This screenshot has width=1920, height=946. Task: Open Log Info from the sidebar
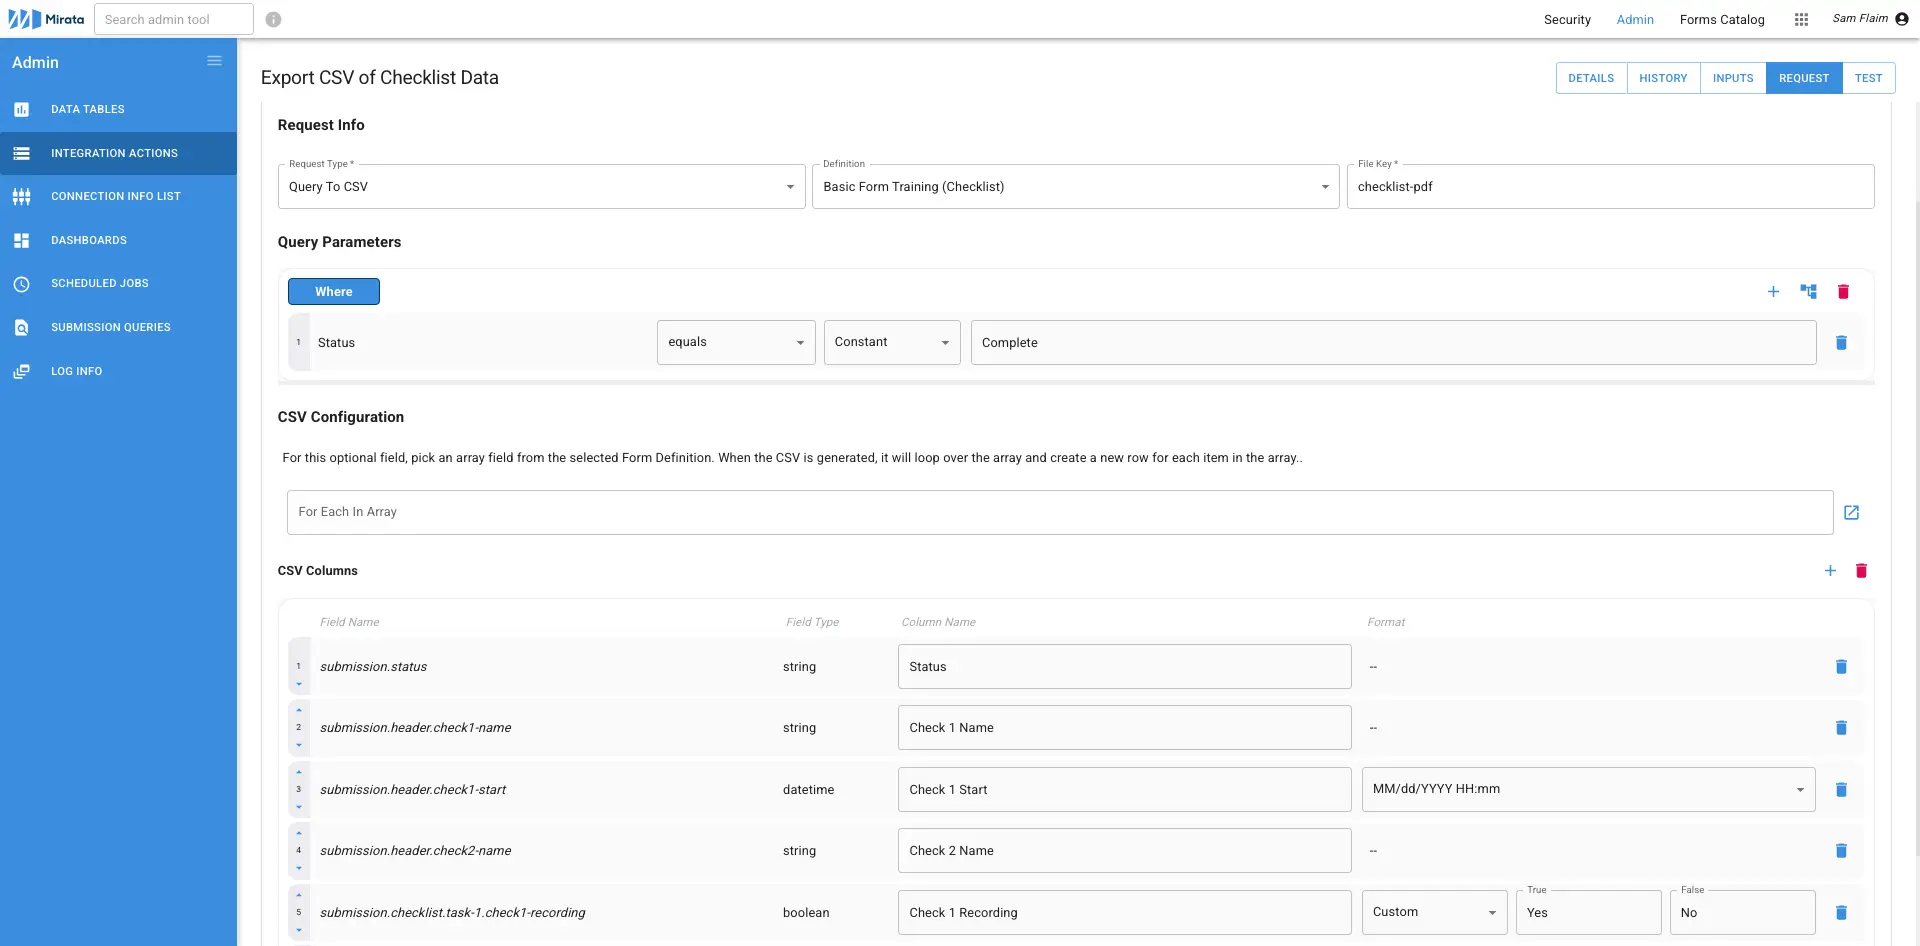(77, 371)
